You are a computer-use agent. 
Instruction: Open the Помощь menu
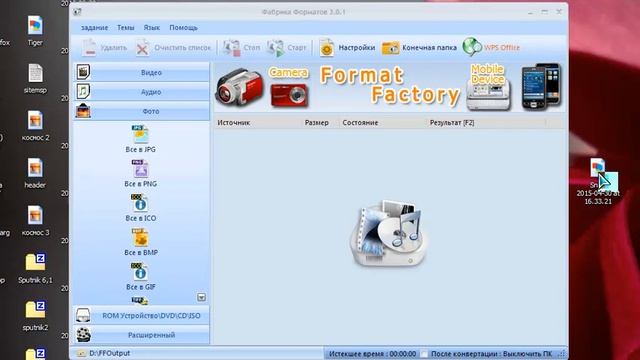click(183, 28)
